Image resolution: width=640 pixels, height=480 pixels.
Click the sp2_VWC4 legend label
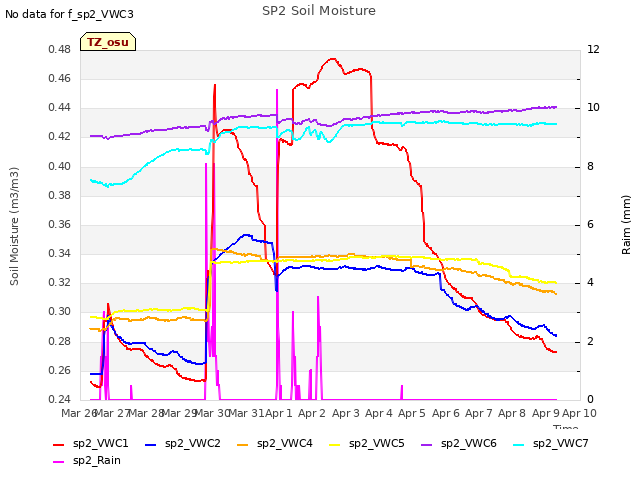click(x=284, y=443)
